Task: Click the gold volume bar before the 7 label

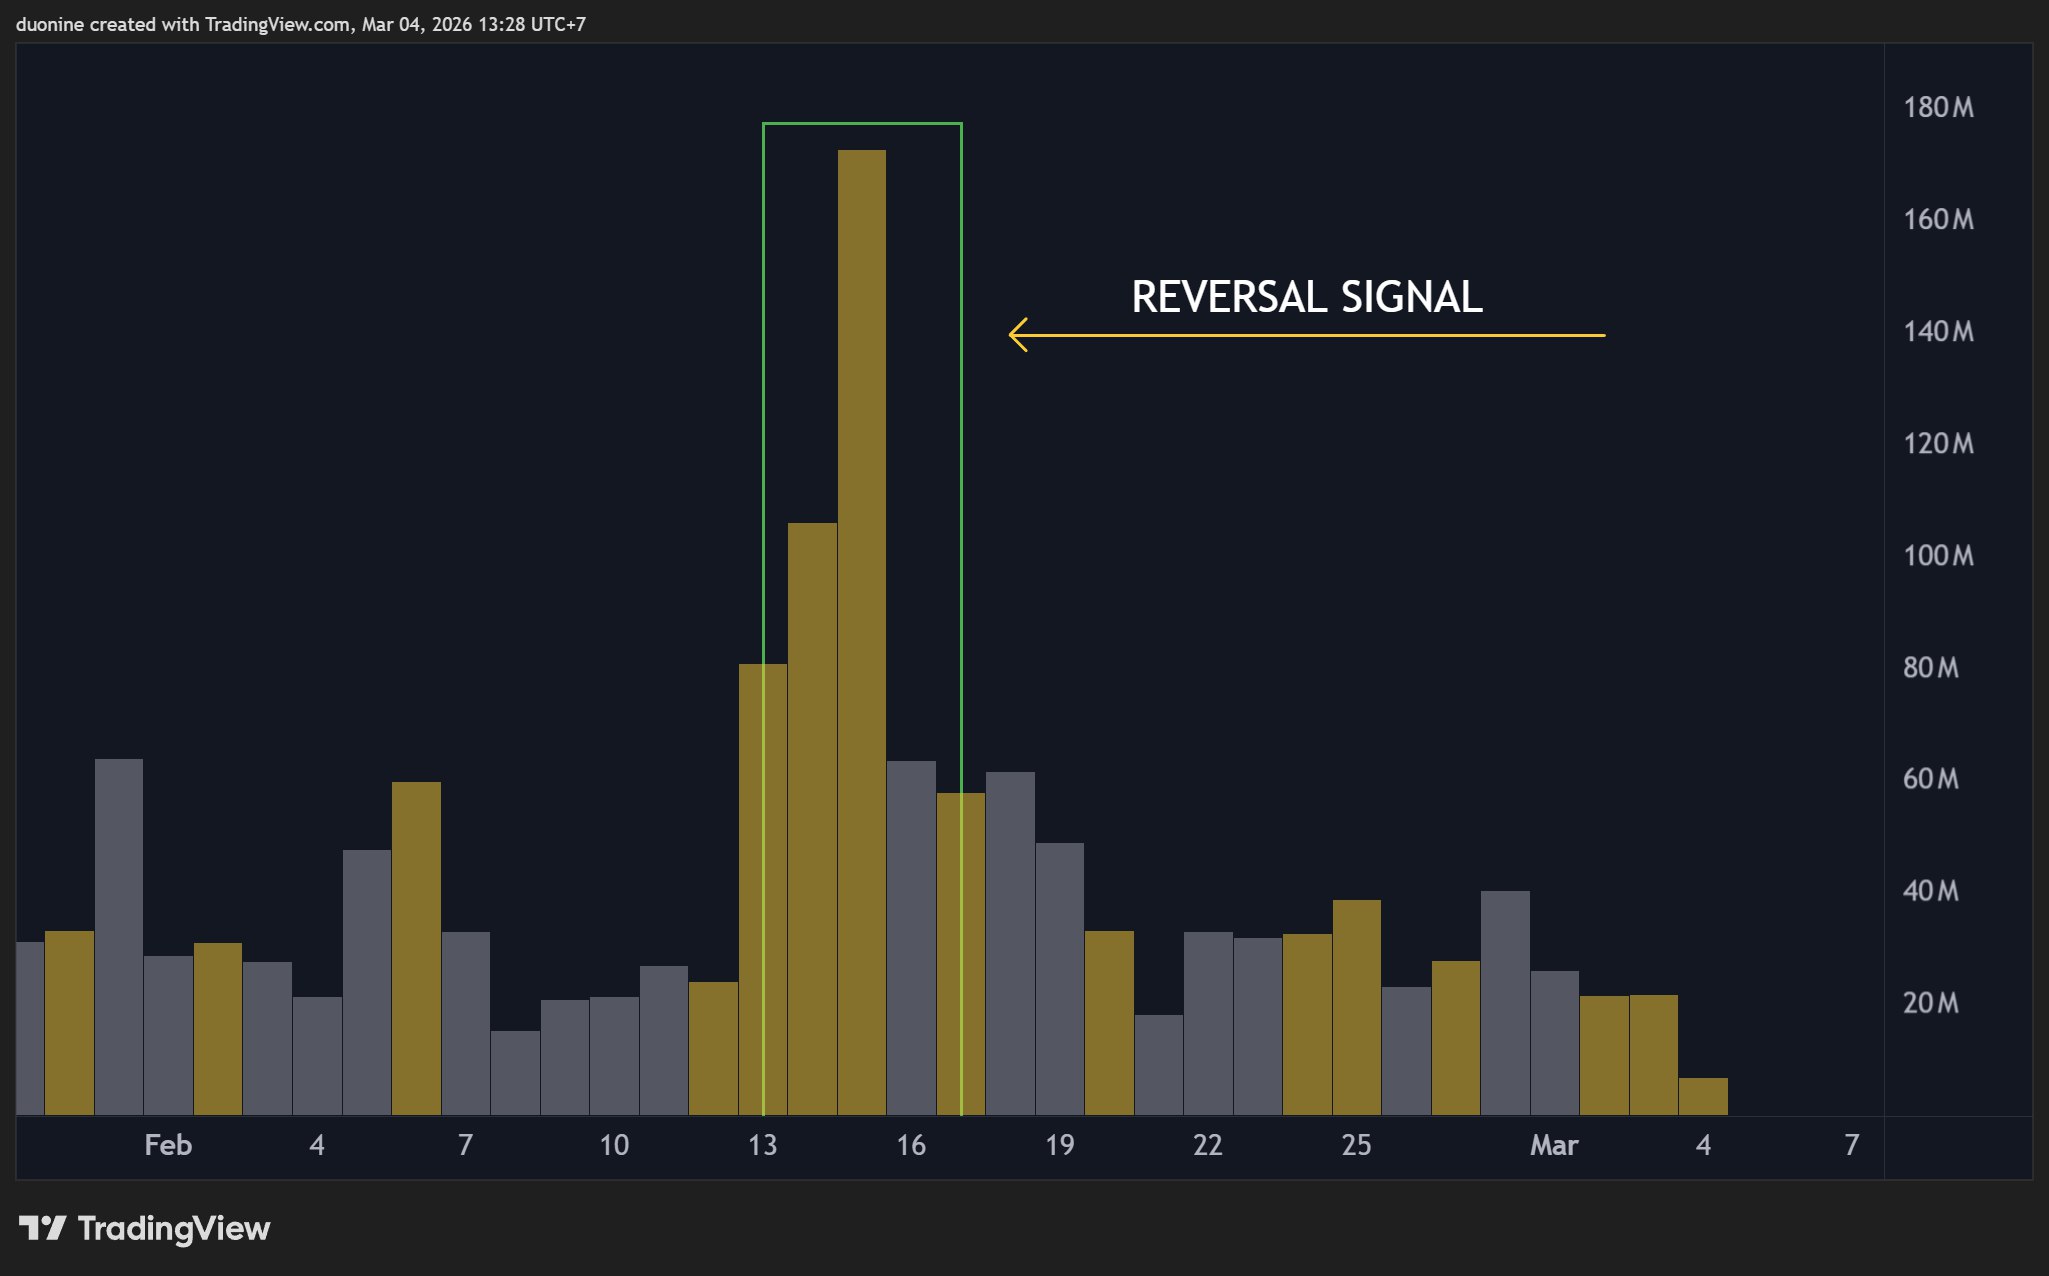Action: coord(418,950)
